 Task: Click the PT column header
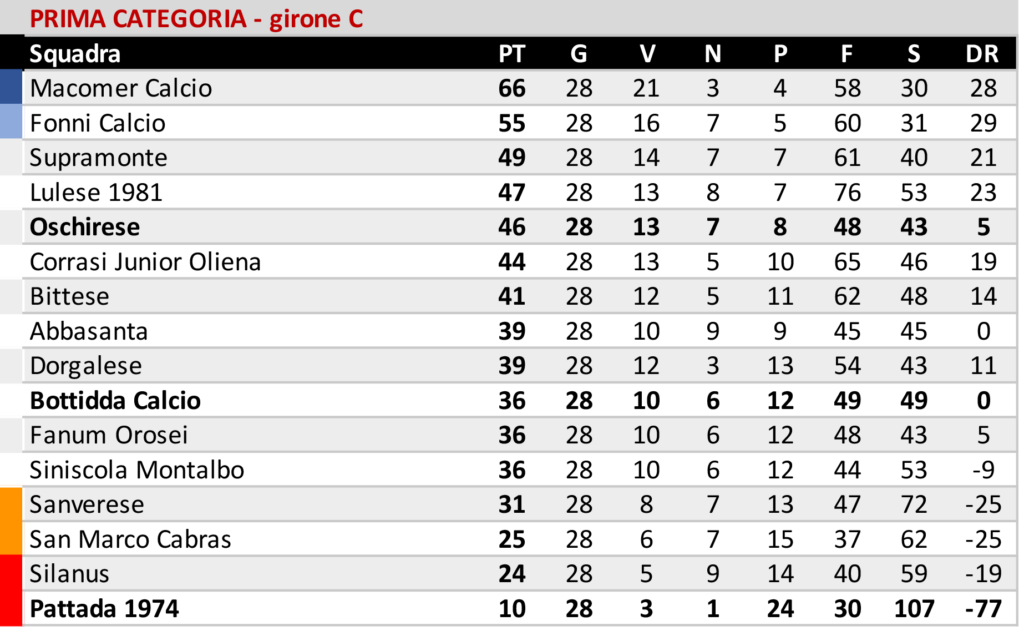click(x=511, y=54)
